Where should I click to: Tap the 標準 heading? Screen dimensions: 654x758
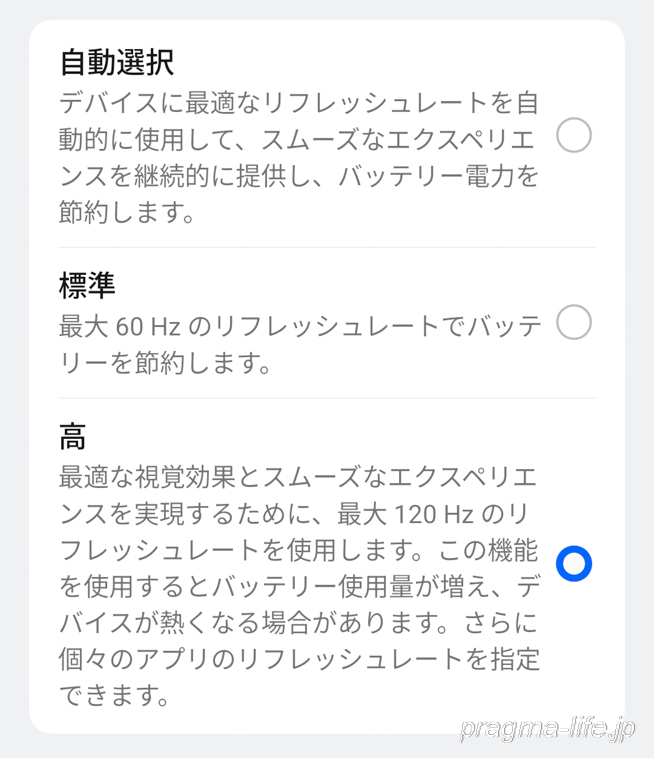tap(88, 286)
